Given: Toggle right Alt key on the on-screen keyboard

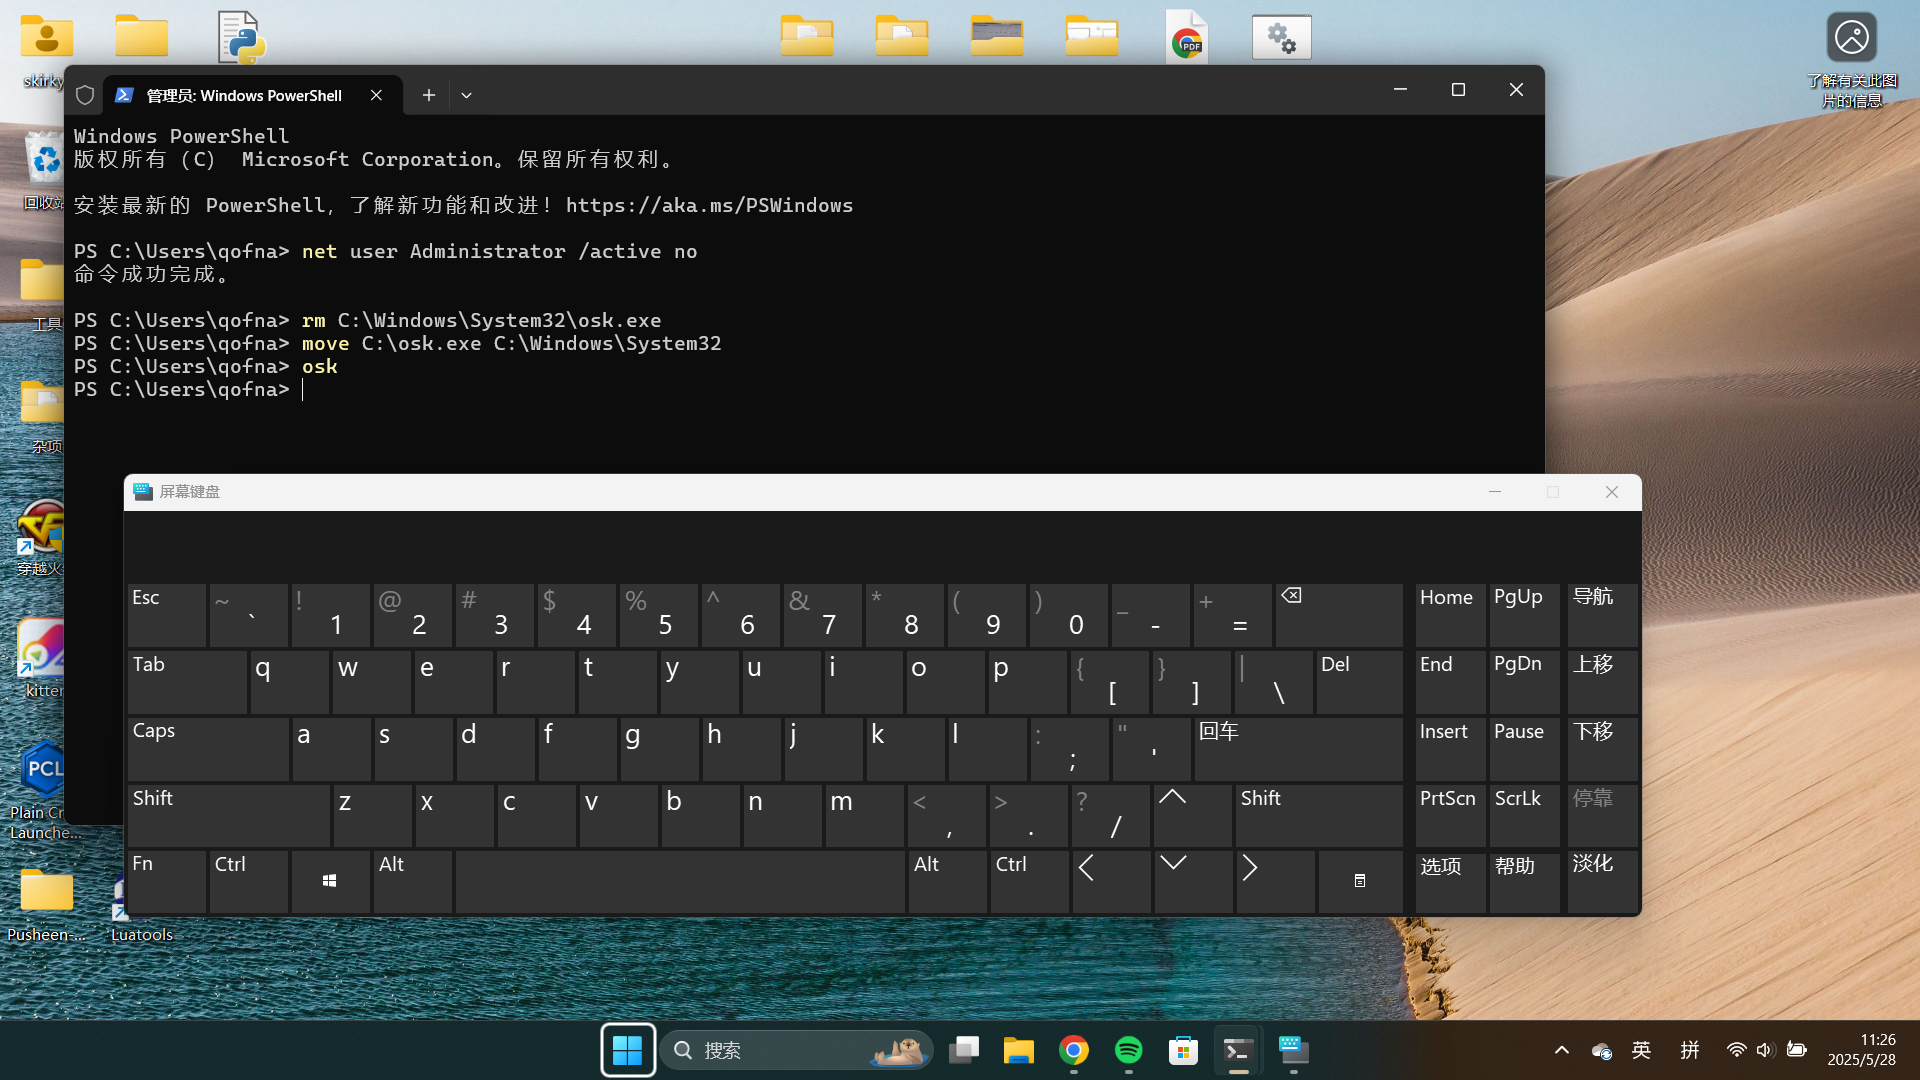Looking at the screenshot, I should [947, 881].
